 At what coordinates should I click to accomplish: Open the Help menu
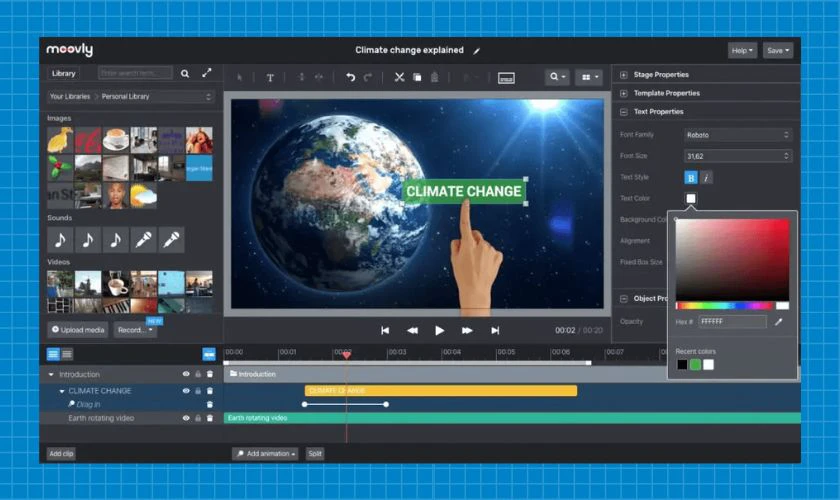[x=742, y=50]
